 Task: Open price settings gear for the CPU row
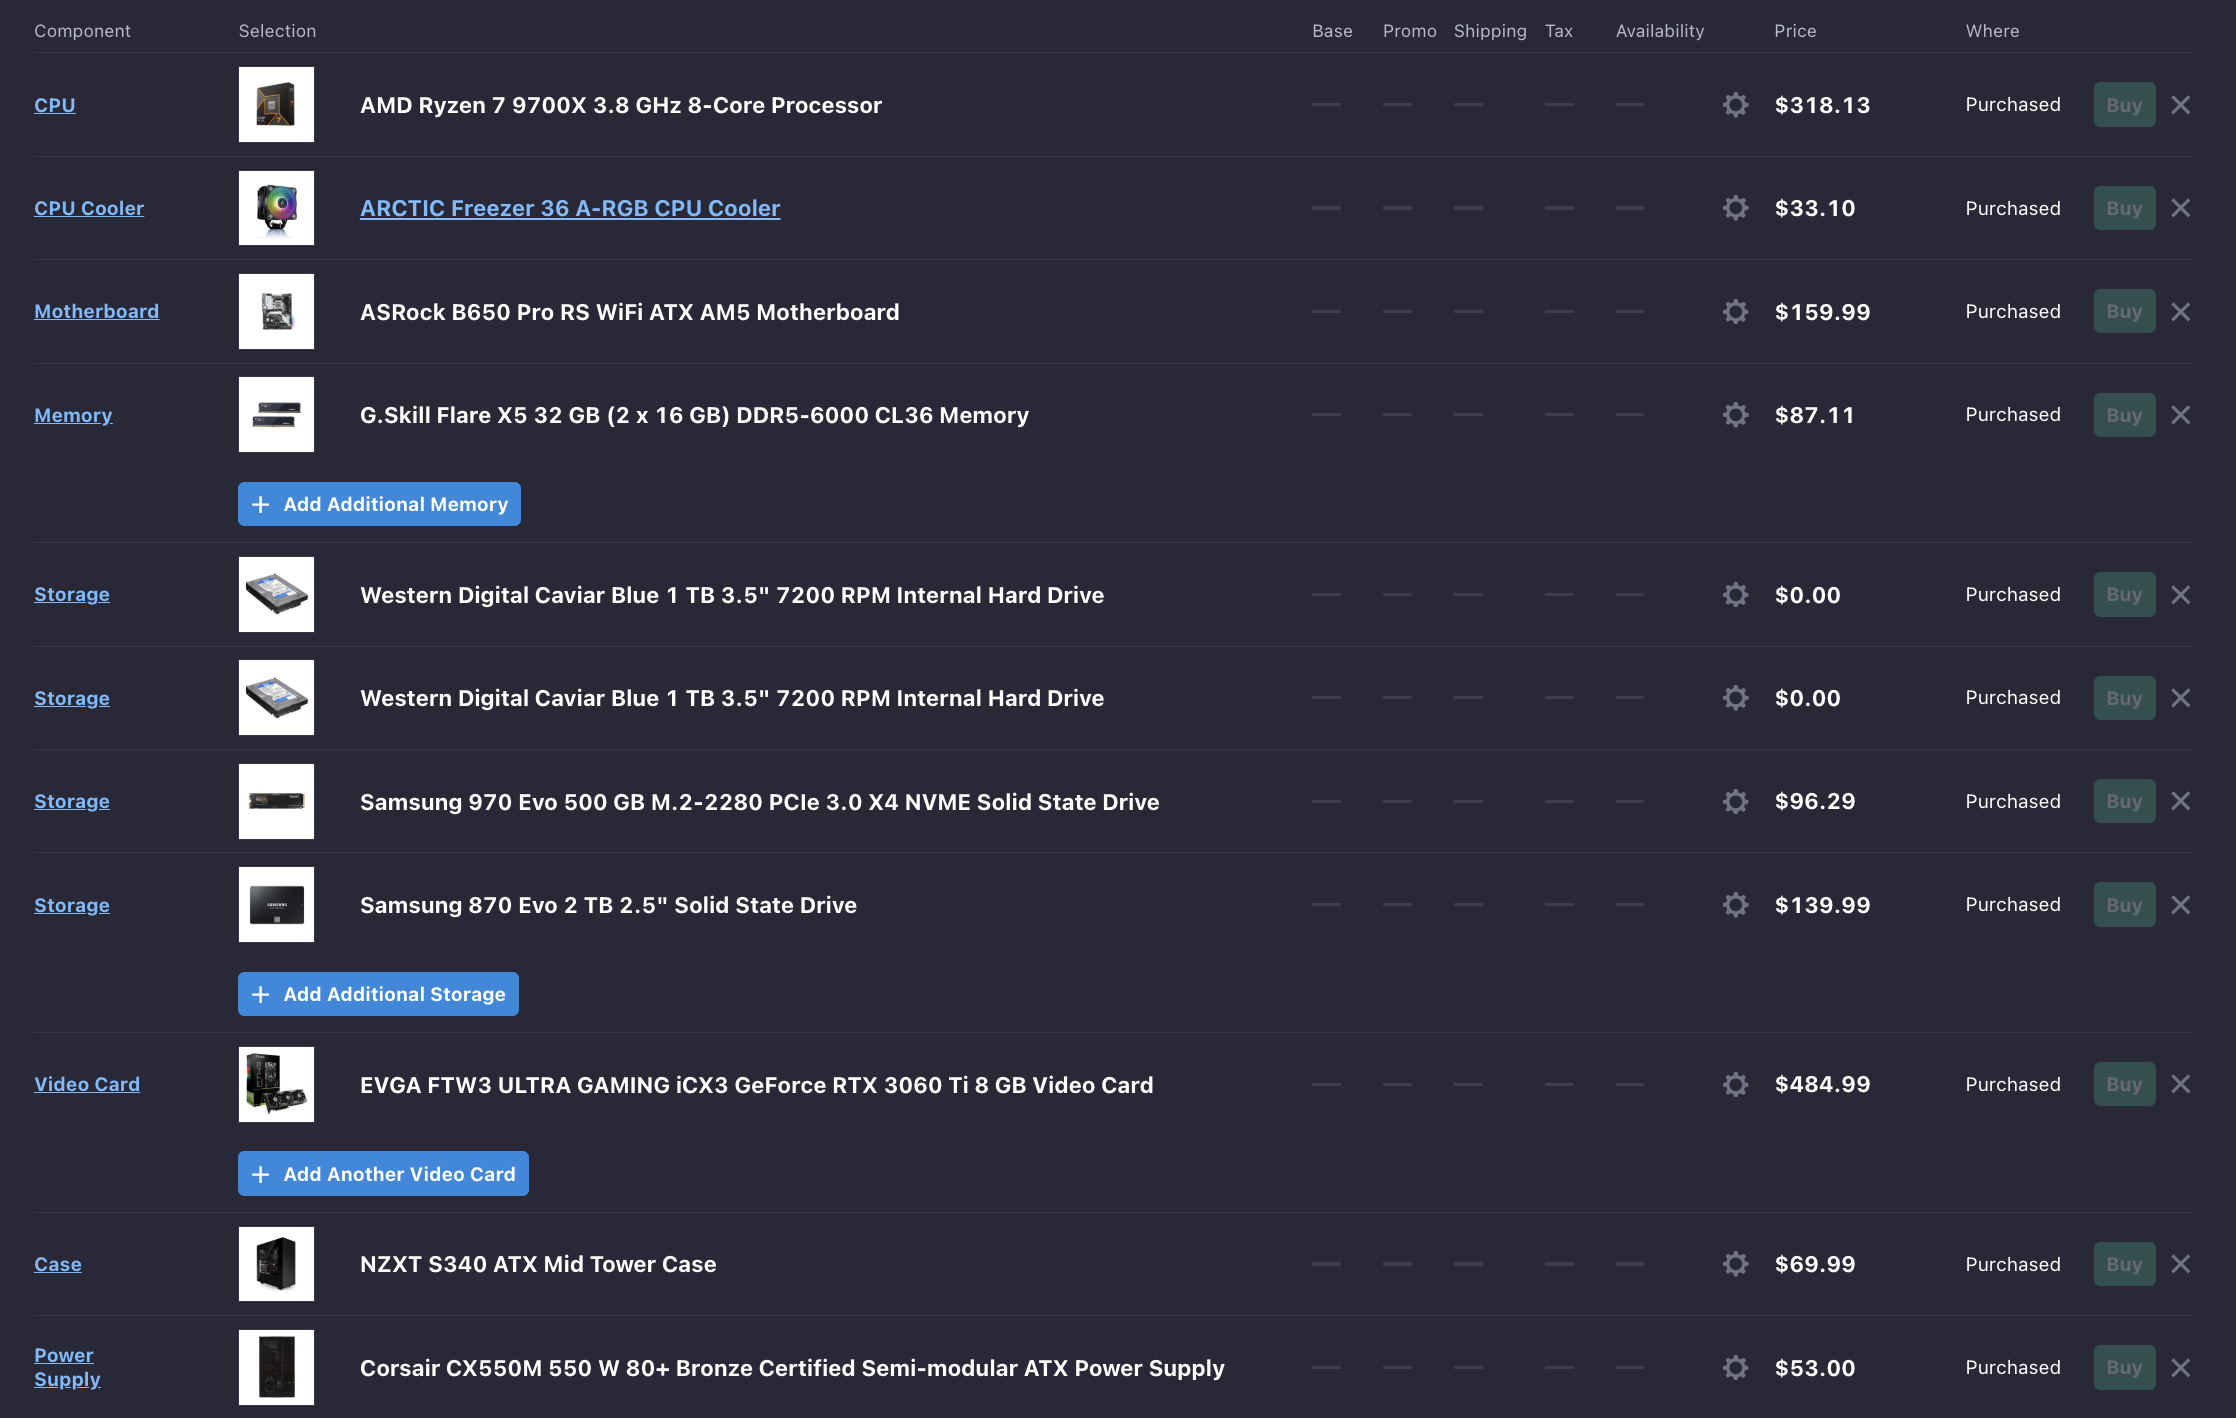pyautogui.click(x=1735, y=105)
